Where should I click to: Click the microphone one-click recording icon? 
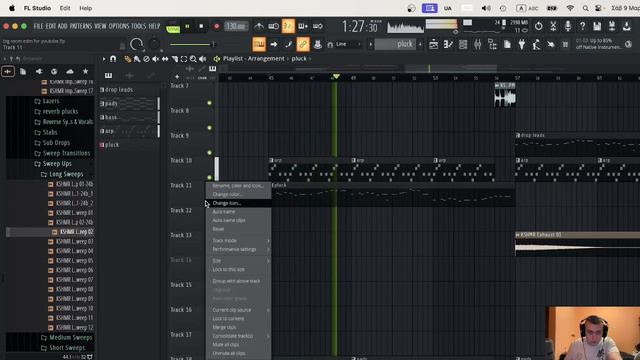click(568, 26)
